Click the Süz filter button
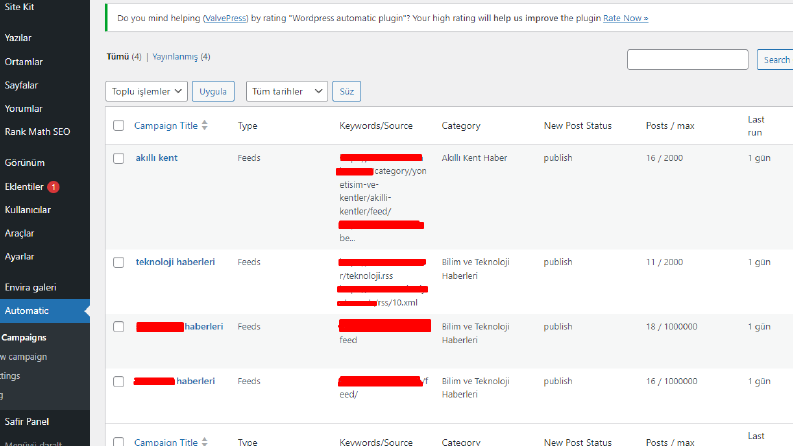The height and width of the screenshot is (446, 793). pos(346,92)
